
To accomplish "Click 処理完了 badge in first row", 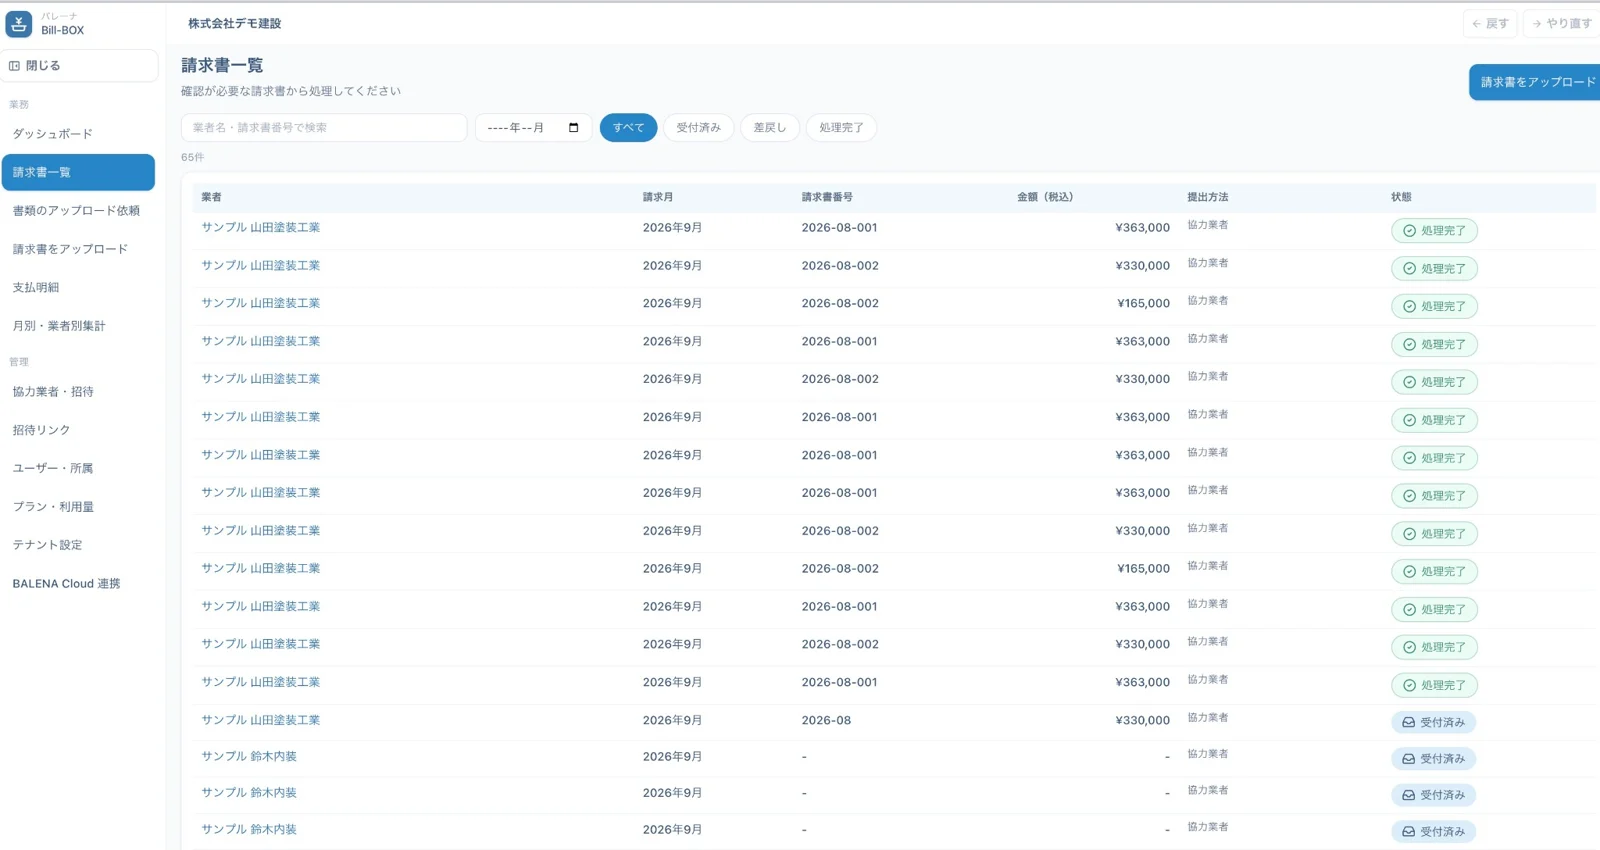I will 1434,231.
